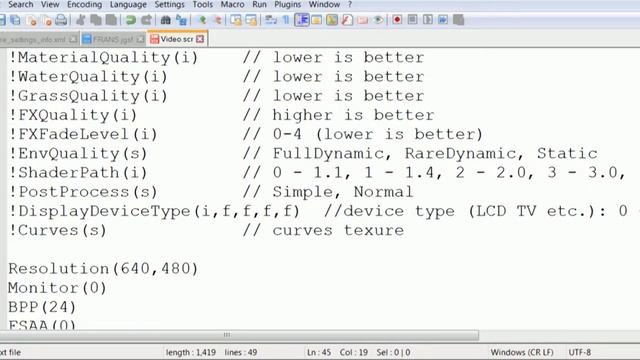
Task: Click the Copy toolbar icon
Action: (x=96, y=20)
